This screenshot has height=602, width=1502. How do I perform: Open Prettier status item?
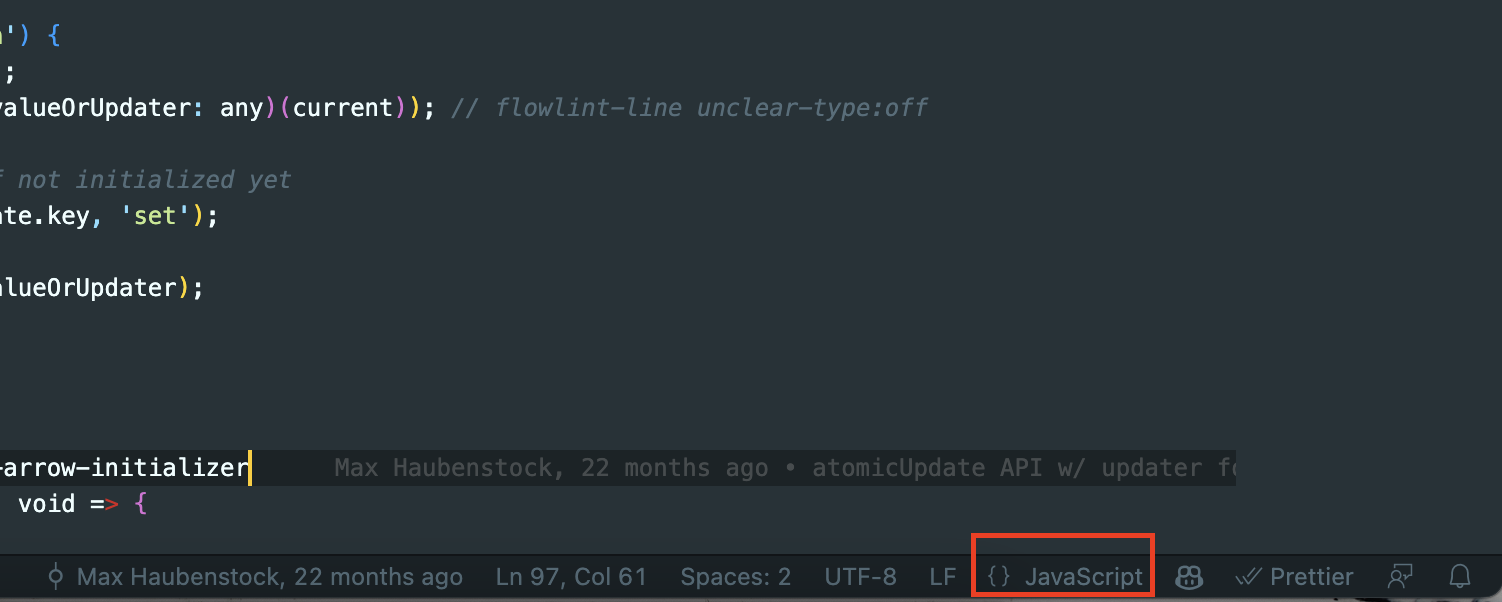point(1294,577)
